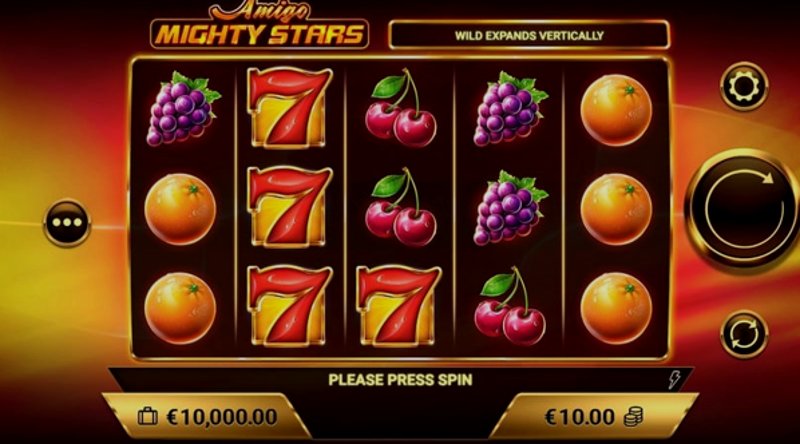Image resolution: width=800 pixels, height=444 pixels.
Task: Click the top orange in the last reel
Action: point(616,110)
